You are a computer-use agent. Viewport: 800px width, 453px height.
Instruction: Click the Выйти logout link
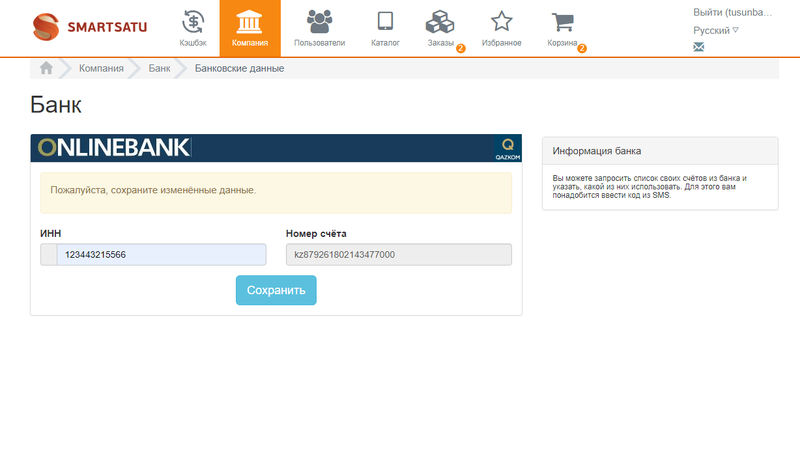point(732,13)
